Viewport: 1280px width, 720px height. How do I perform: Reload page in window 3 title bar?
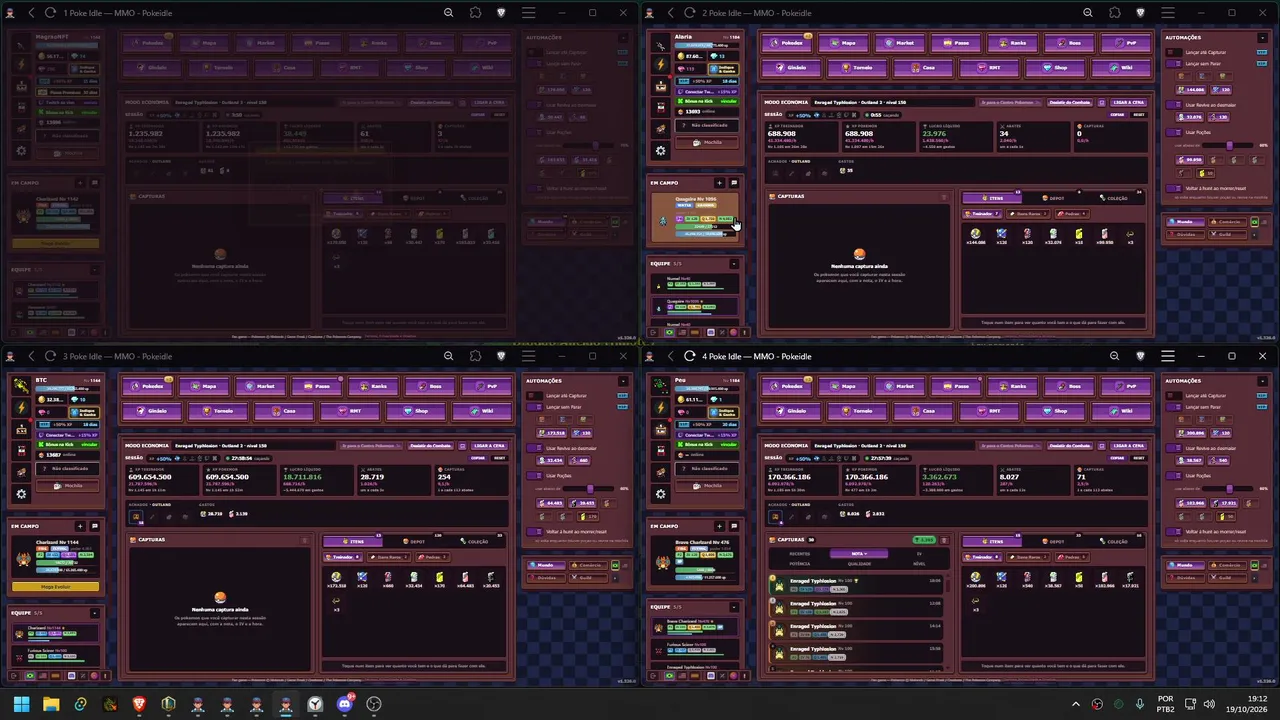click(50, 356)
